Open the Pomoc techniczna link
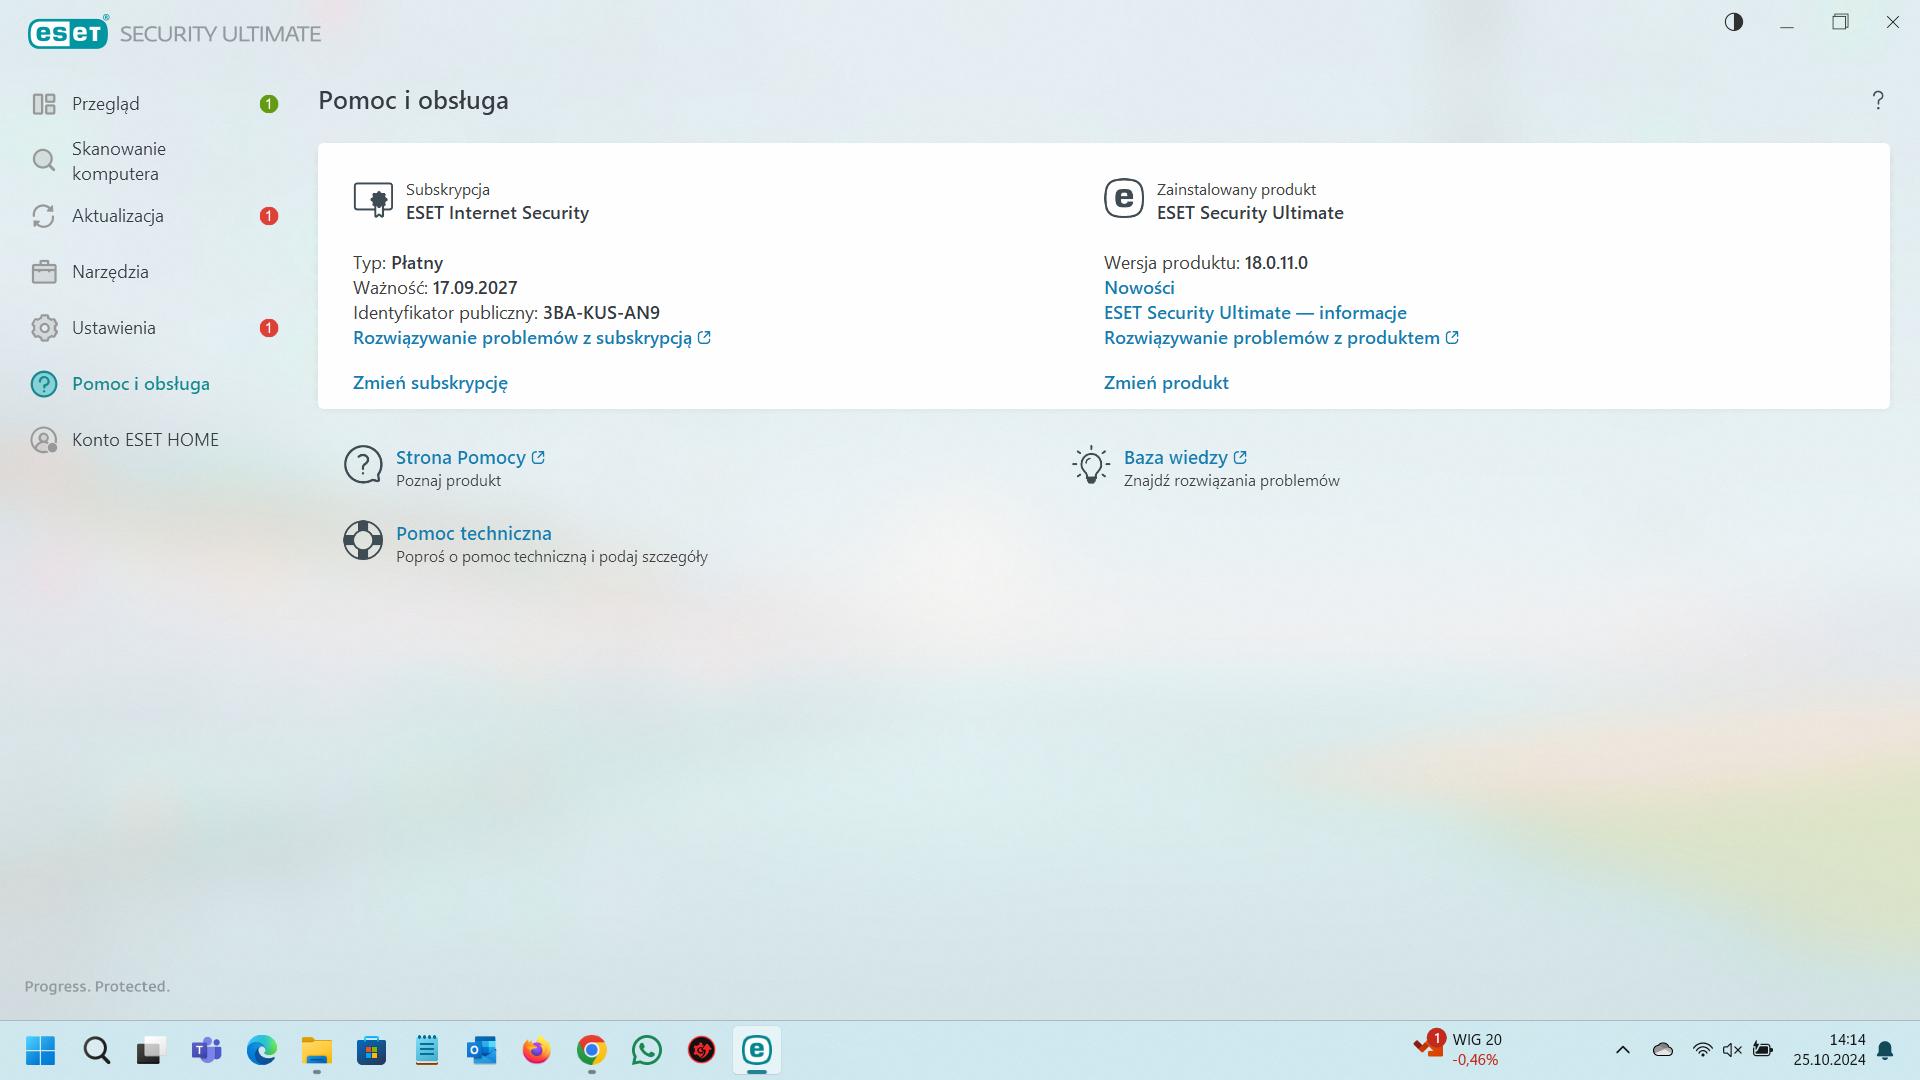This screenshot has width=1920, height=1080. [x=474, y=534]
